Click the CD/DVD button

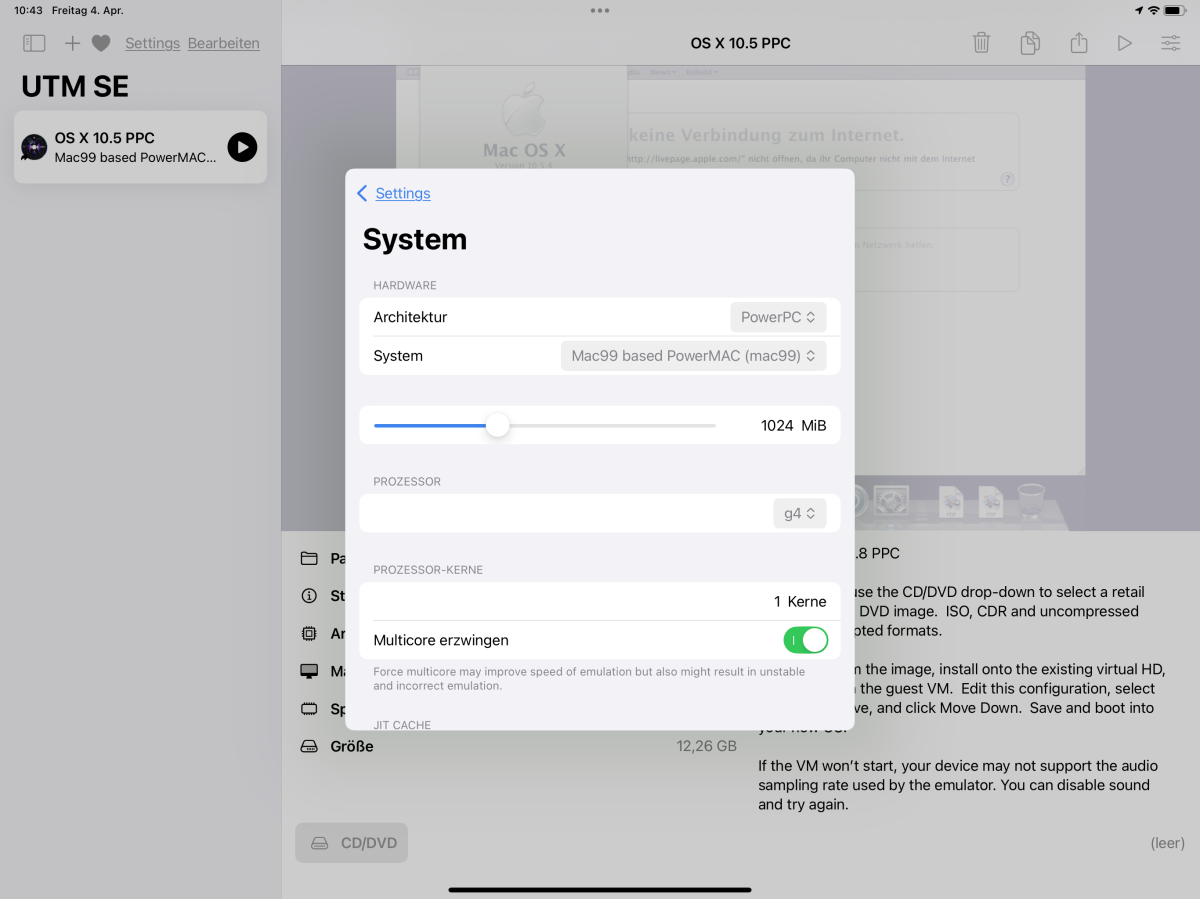point(352,843)
